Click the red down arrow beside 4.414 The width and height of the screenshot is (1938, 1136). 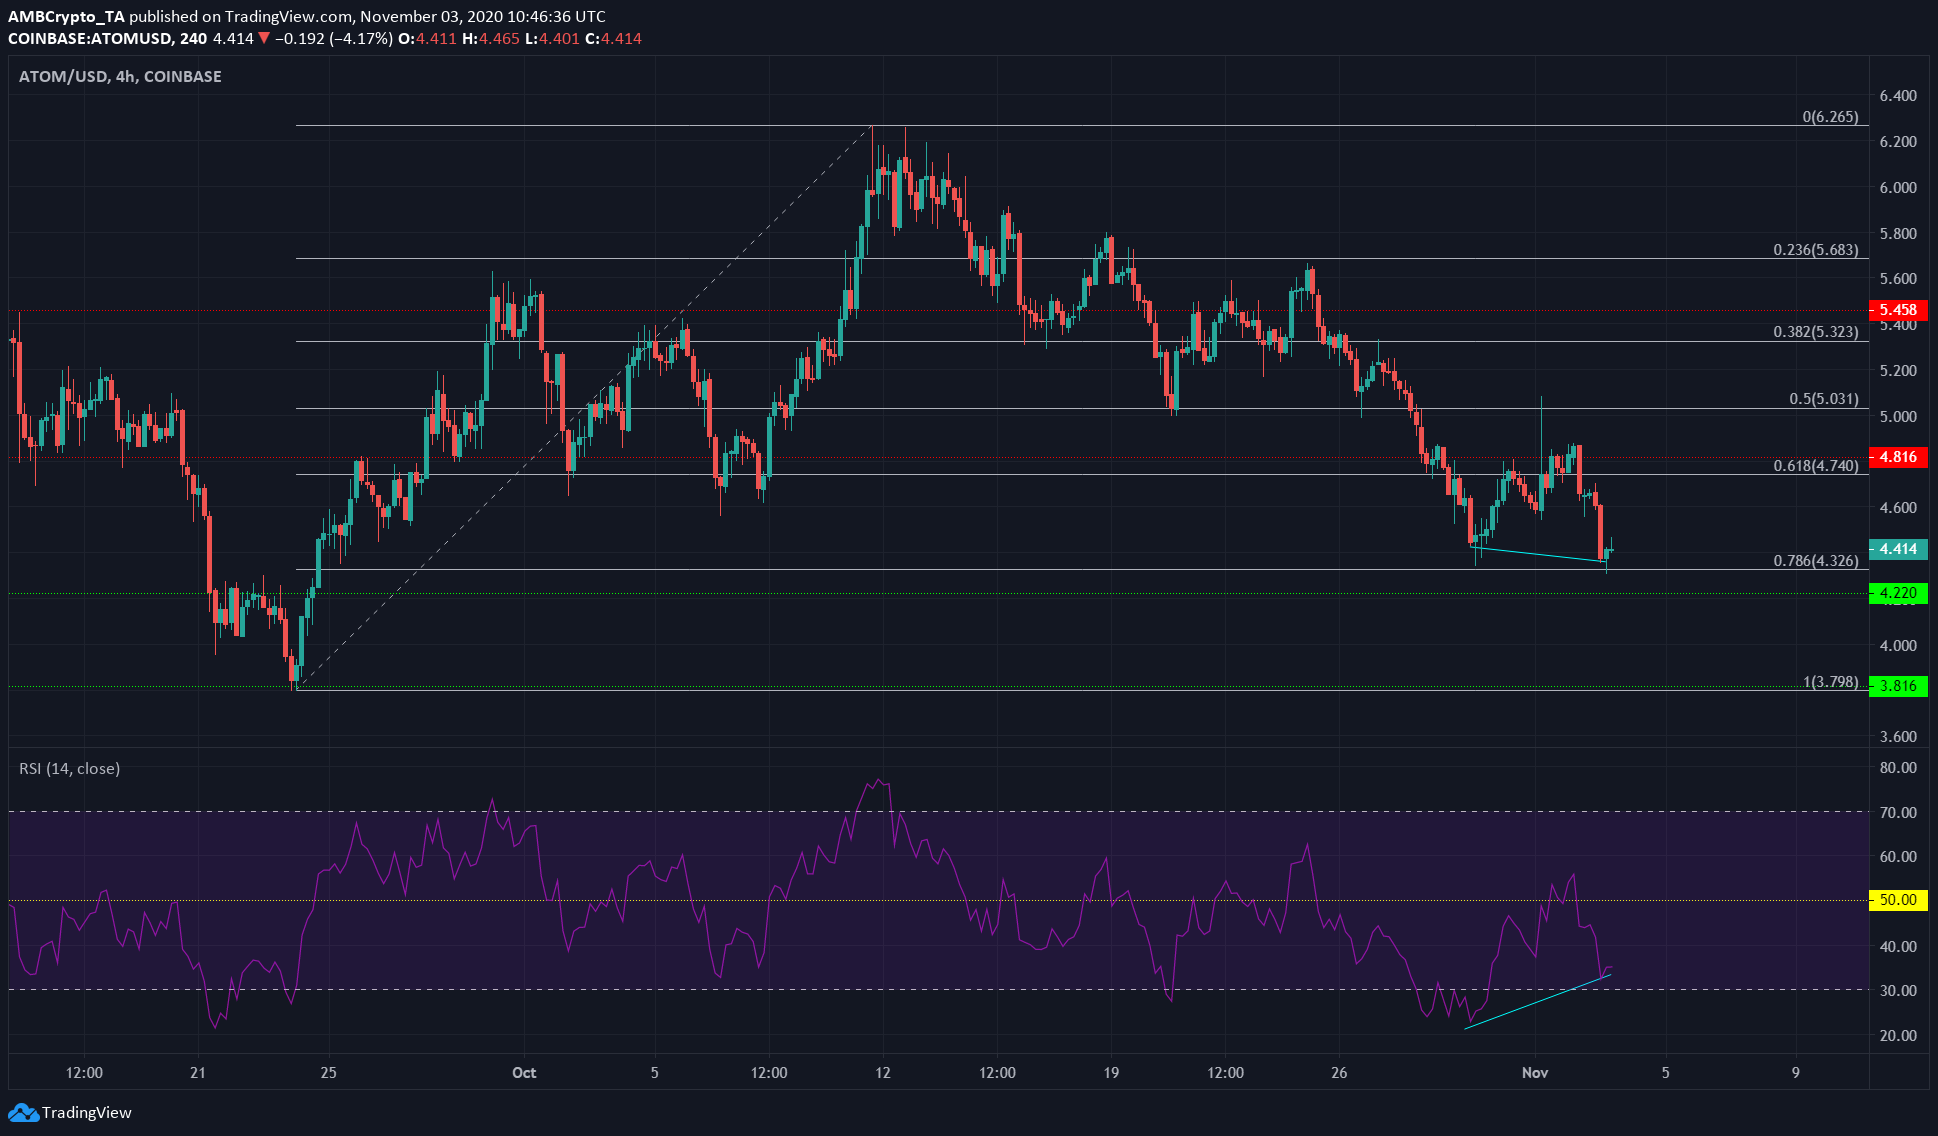point(264,39)
